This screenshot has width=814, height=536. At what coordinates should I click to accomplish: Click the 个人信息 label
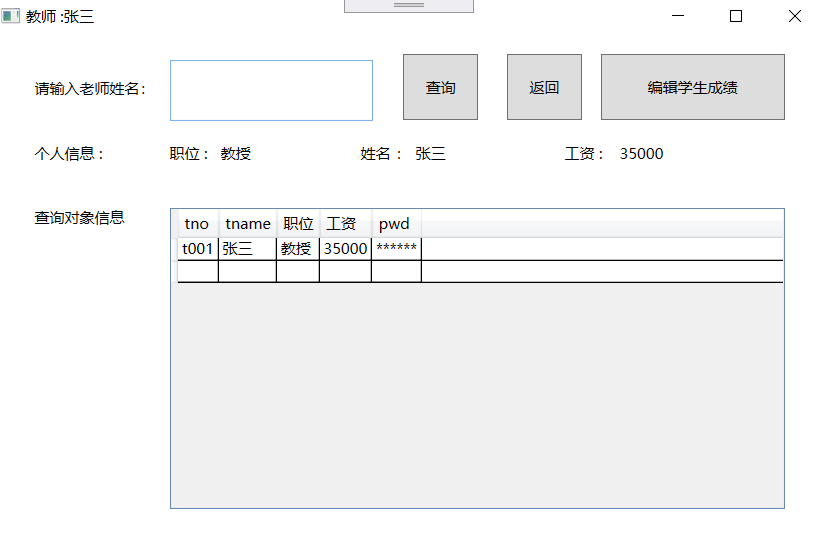70,154
